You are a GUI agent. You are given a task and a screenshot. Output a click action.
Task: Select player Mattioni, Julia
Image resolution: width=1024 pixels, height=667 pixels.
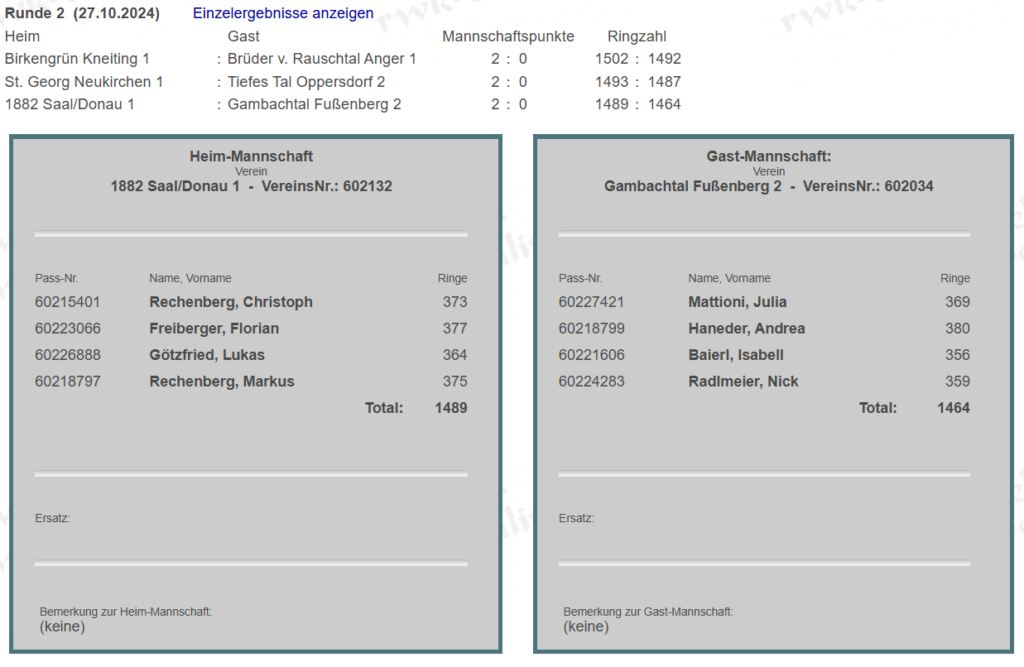[x=737, y=302]
